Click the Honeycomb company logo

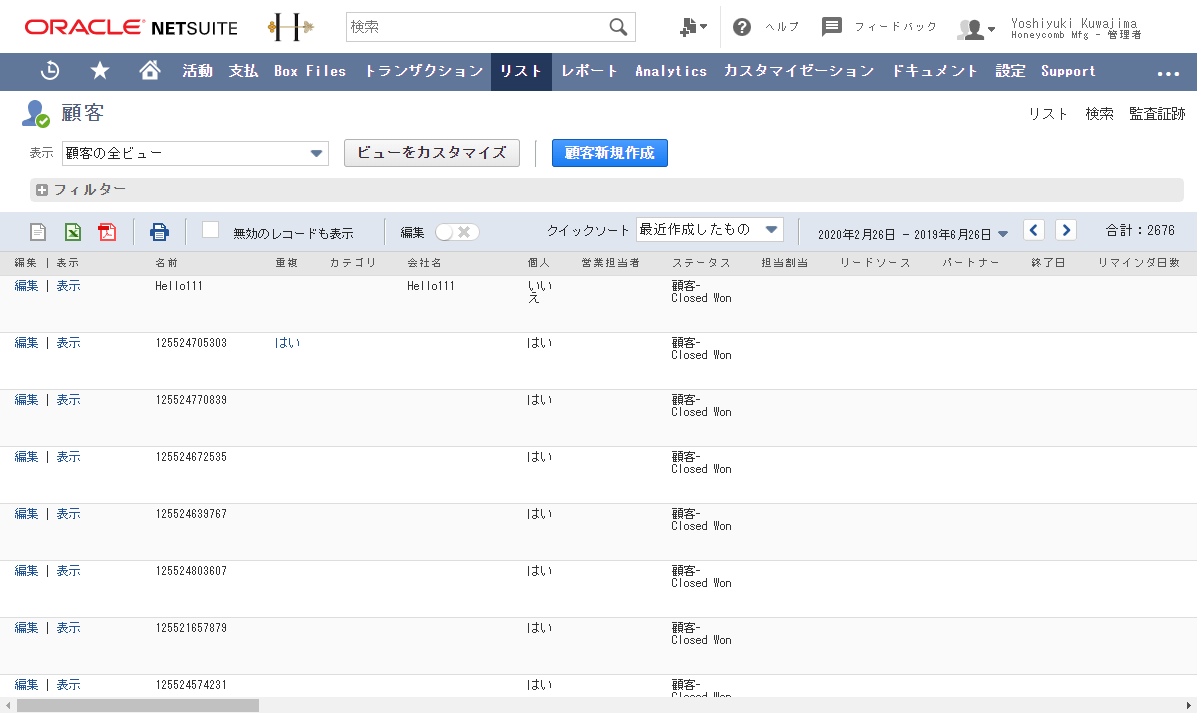point(290,27)
